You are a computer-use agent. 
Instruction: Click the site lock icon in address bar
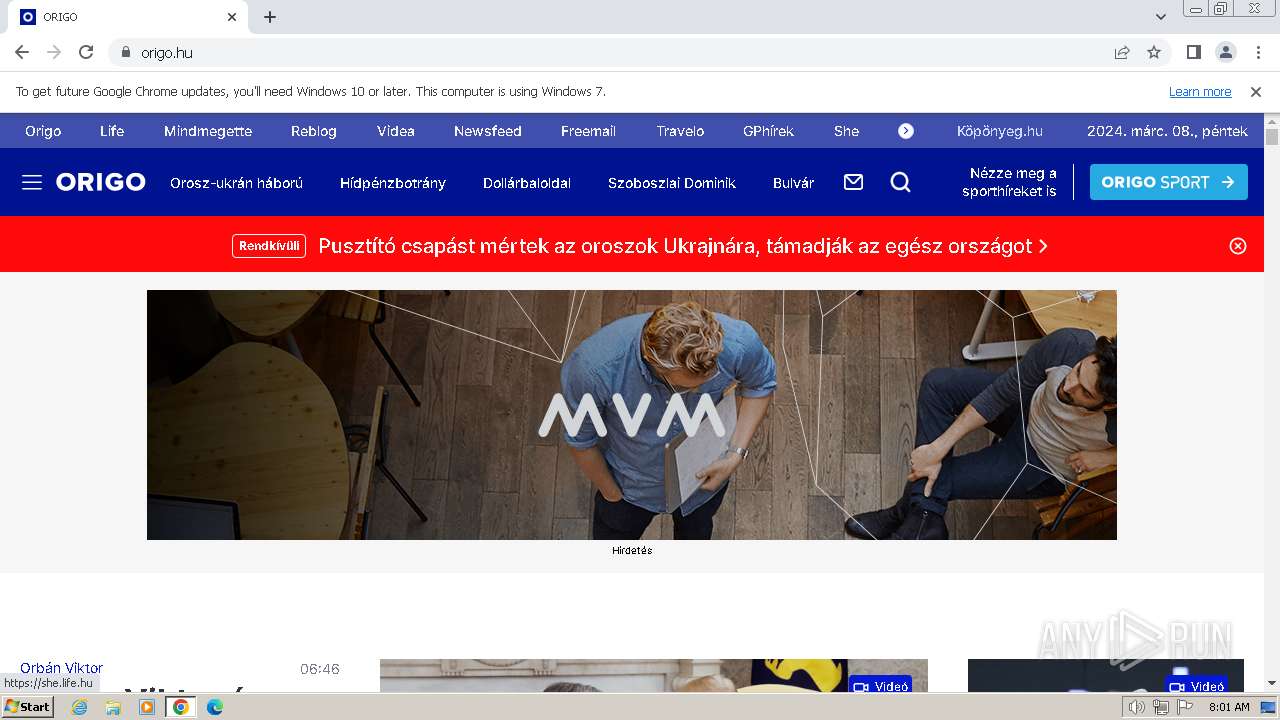125,52
